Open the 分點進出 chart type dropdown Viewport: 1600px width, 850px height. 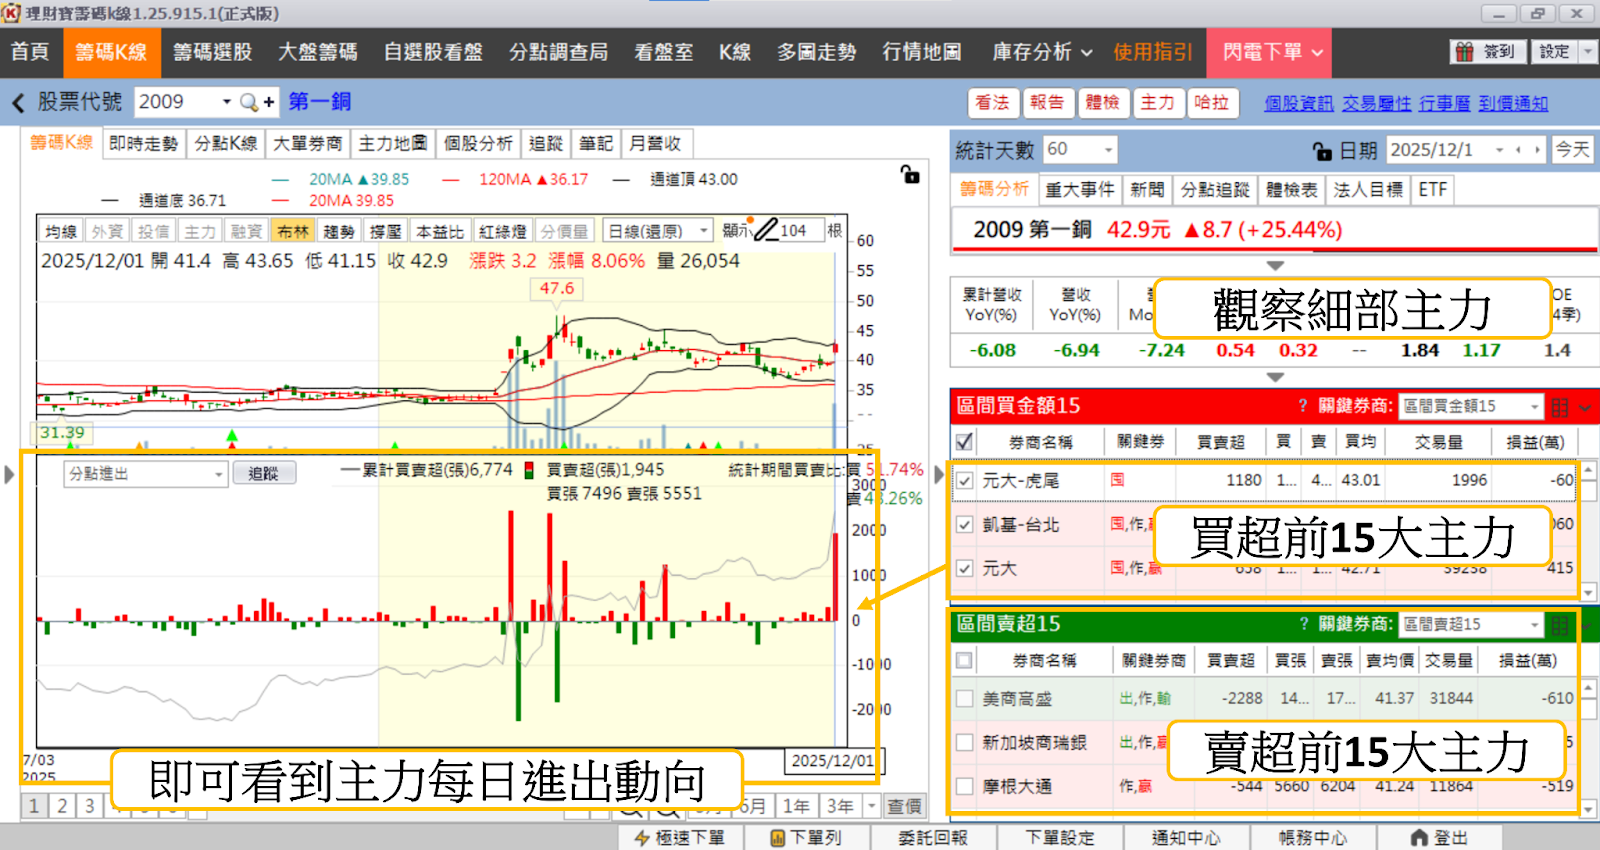click(219, 474)
